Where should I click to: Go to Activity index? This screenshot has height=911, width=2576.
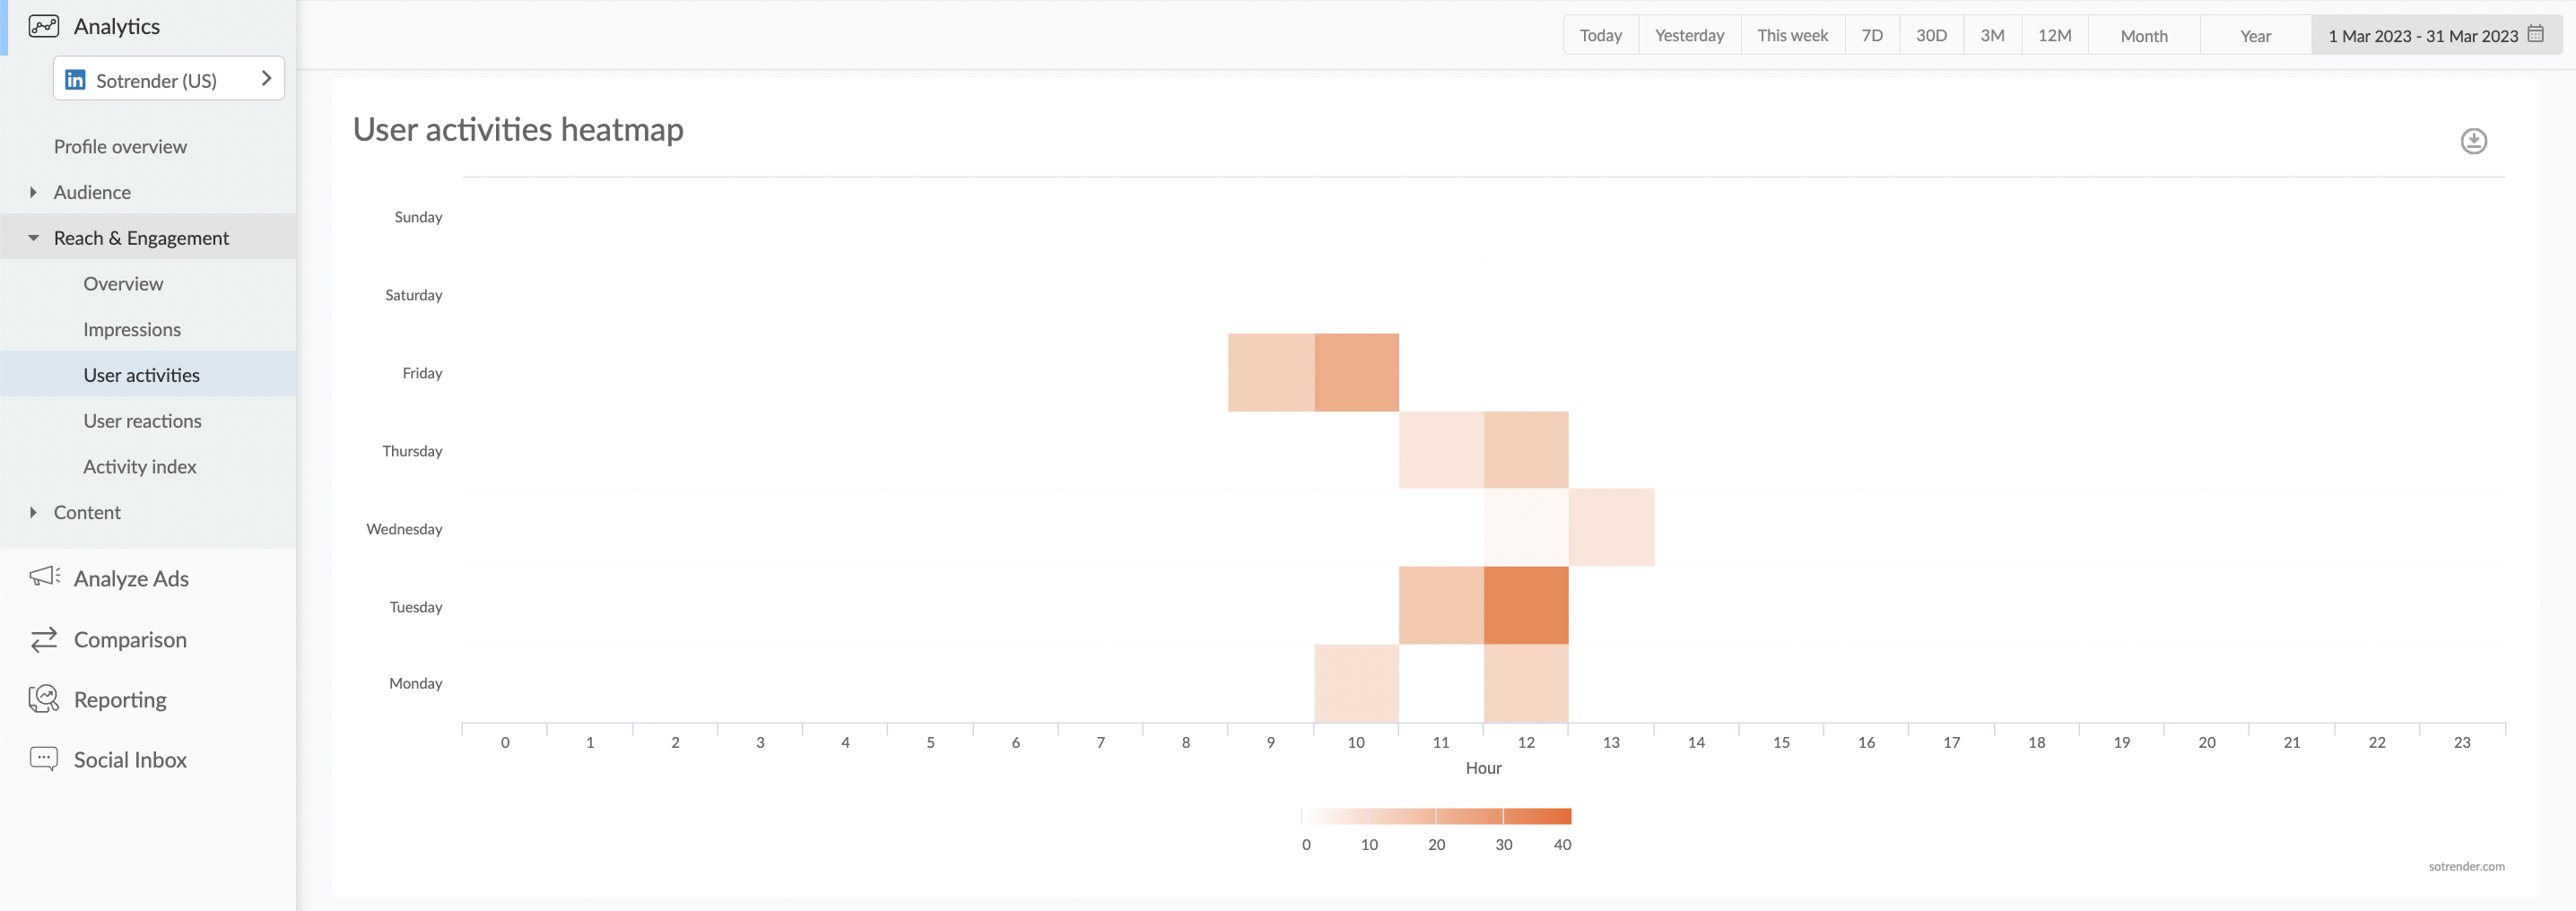pos(139,466)
